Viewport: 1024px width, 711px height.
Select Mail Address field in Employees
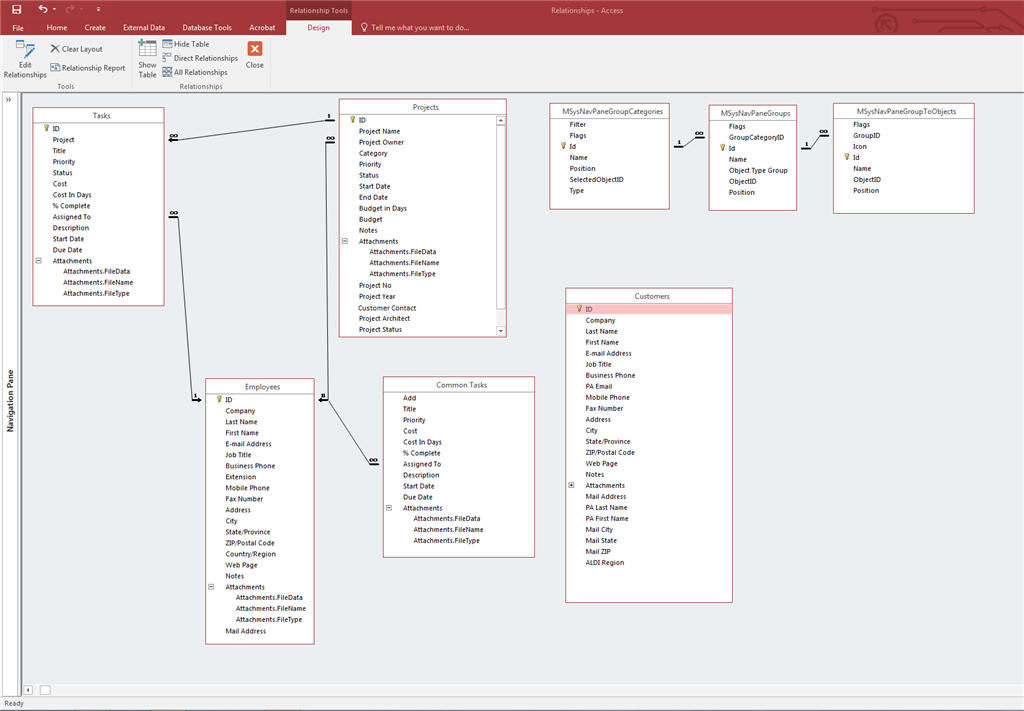(x=246, y=631)
